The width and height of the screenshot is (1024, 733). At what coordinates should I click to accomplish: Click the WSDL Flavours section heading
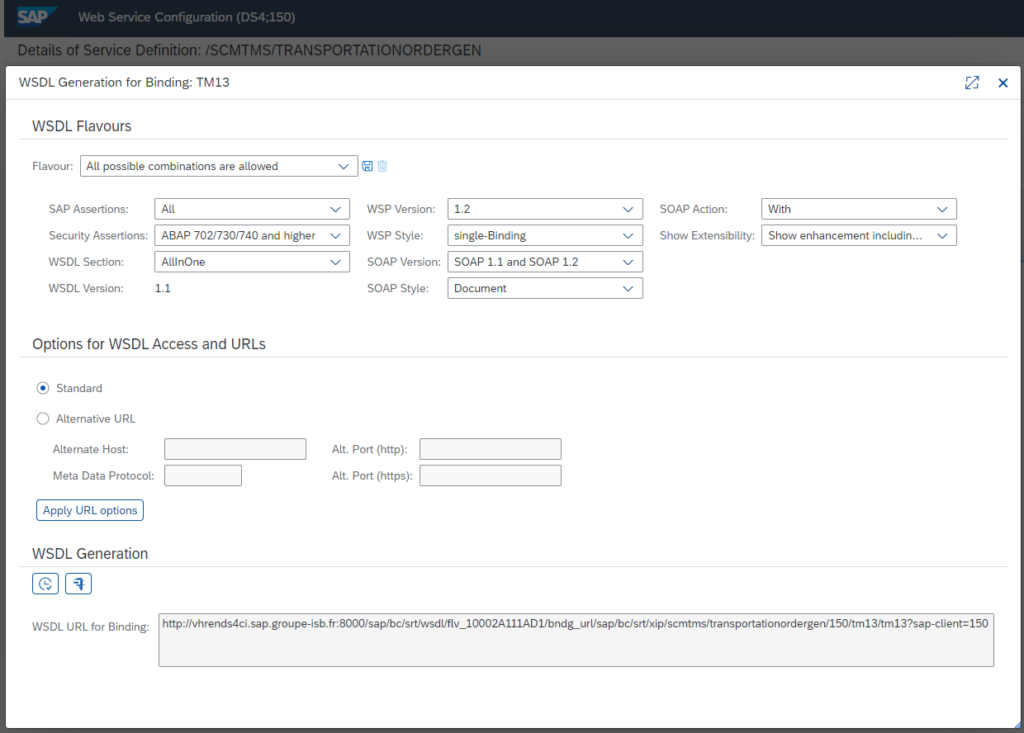82,126
